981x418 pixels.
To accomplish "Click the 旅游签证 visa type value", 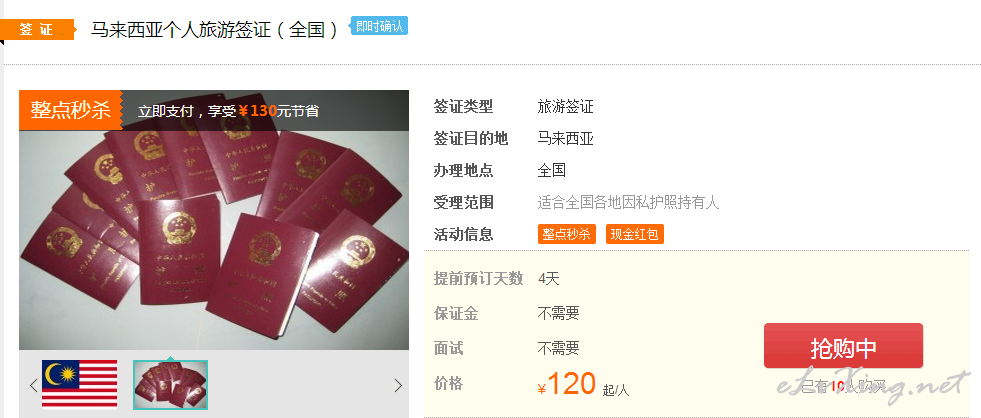I will [x=566, y=106].
